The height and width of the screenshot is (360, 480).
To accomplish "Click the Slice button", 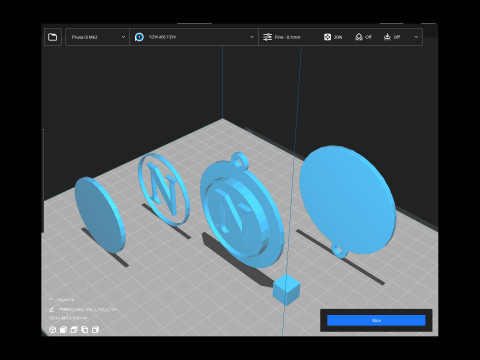I will tap(376, 320).
